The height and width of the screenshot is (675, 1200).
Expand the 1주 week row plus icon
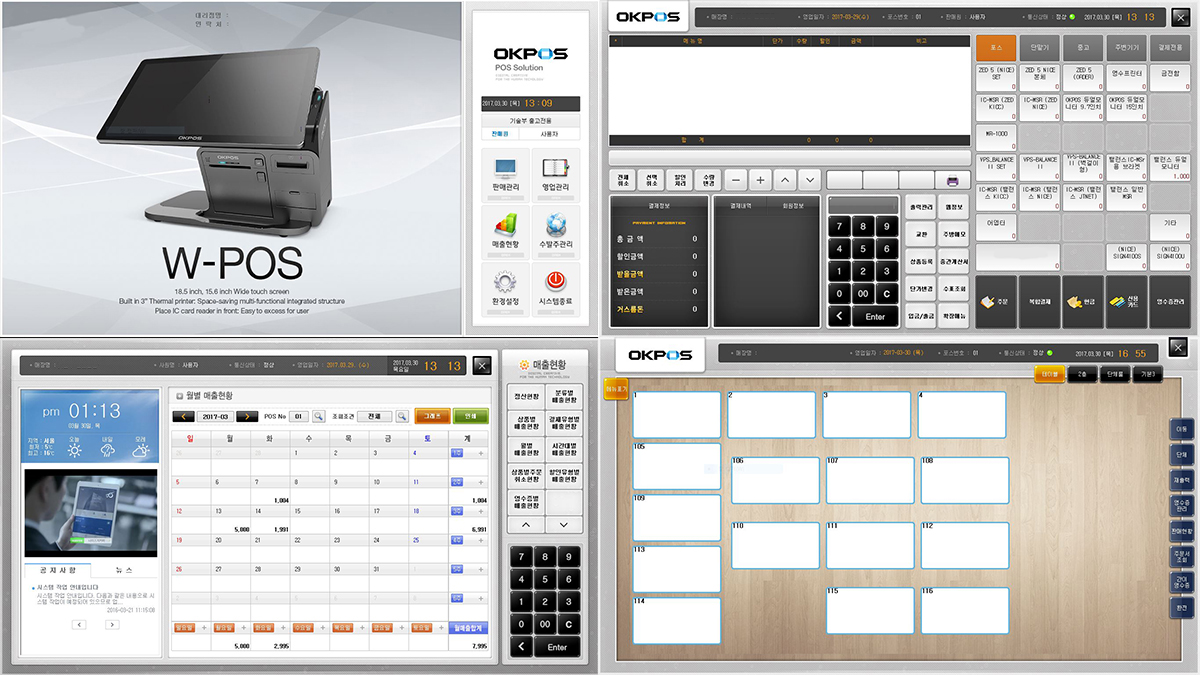coord(481,453)
